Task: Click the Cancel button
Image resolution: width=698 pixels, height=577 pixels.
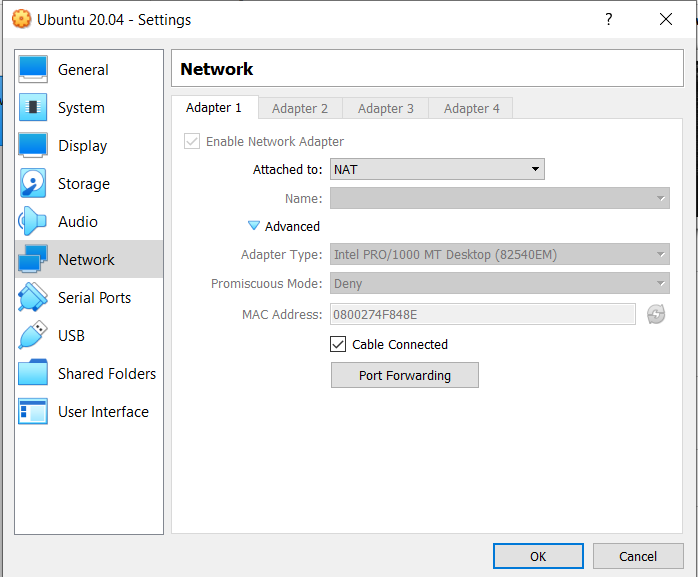Action: (x=638, y=556)
